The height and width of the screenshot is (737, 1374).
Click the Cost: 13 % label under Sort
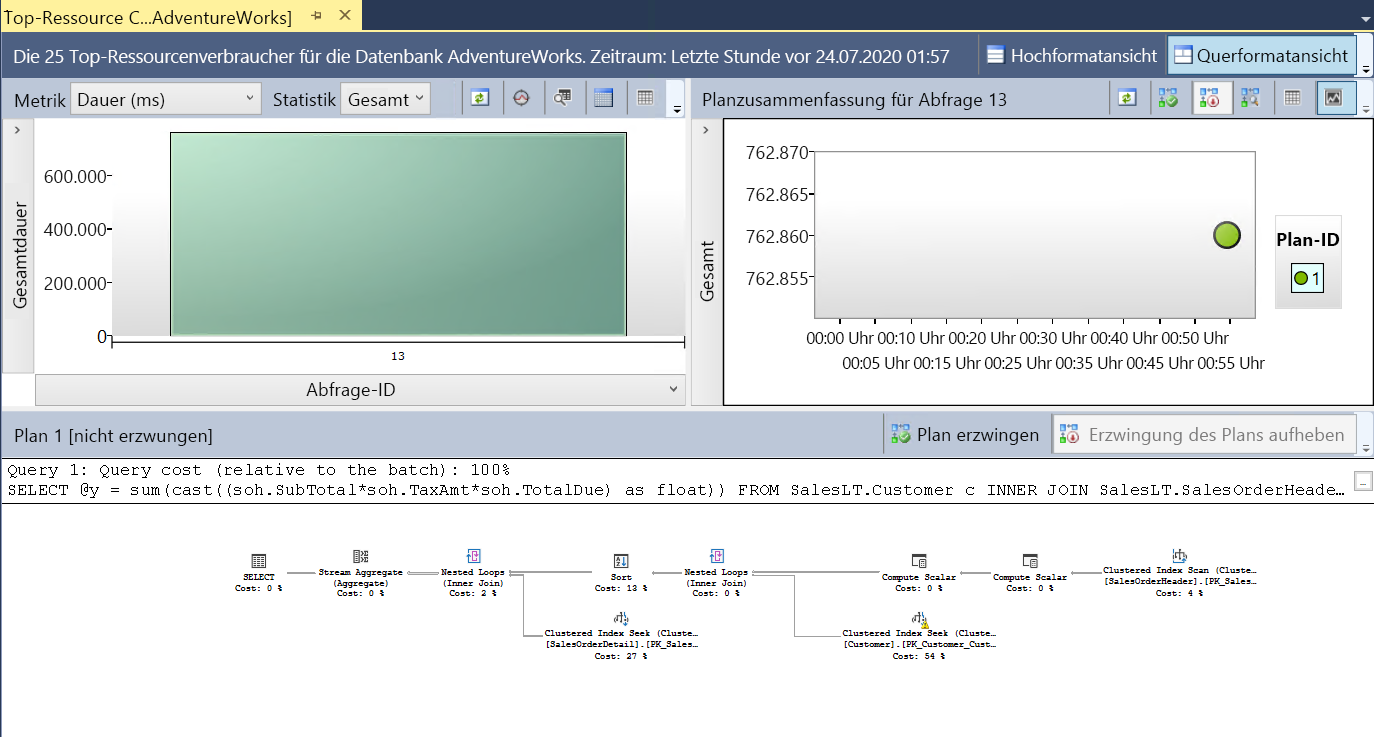point(621,588)
